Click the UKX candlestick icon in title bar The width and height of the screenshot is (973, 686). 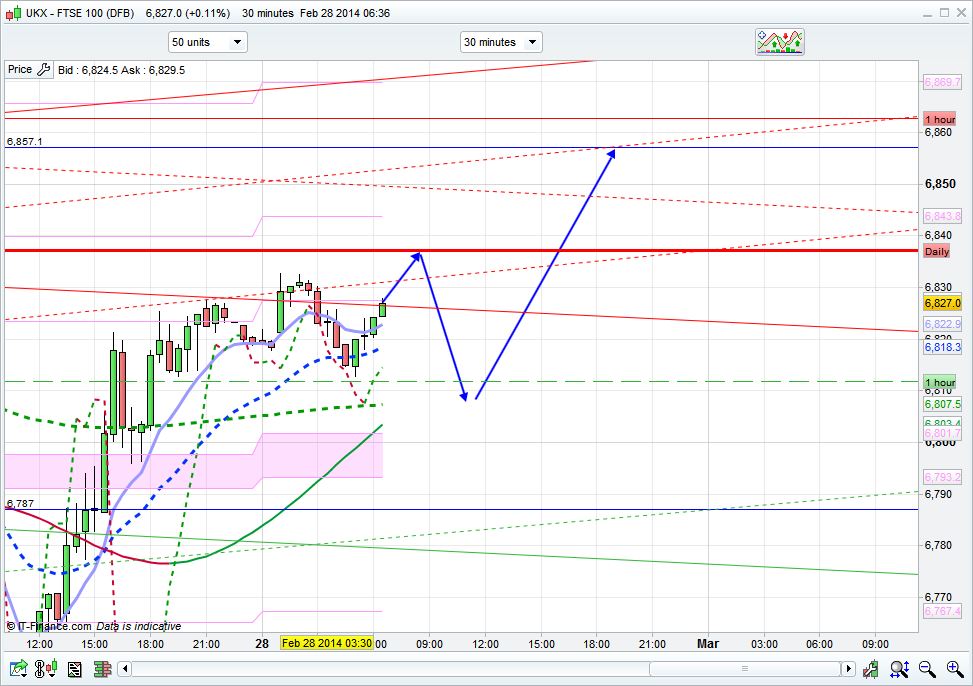pos(12,13)
